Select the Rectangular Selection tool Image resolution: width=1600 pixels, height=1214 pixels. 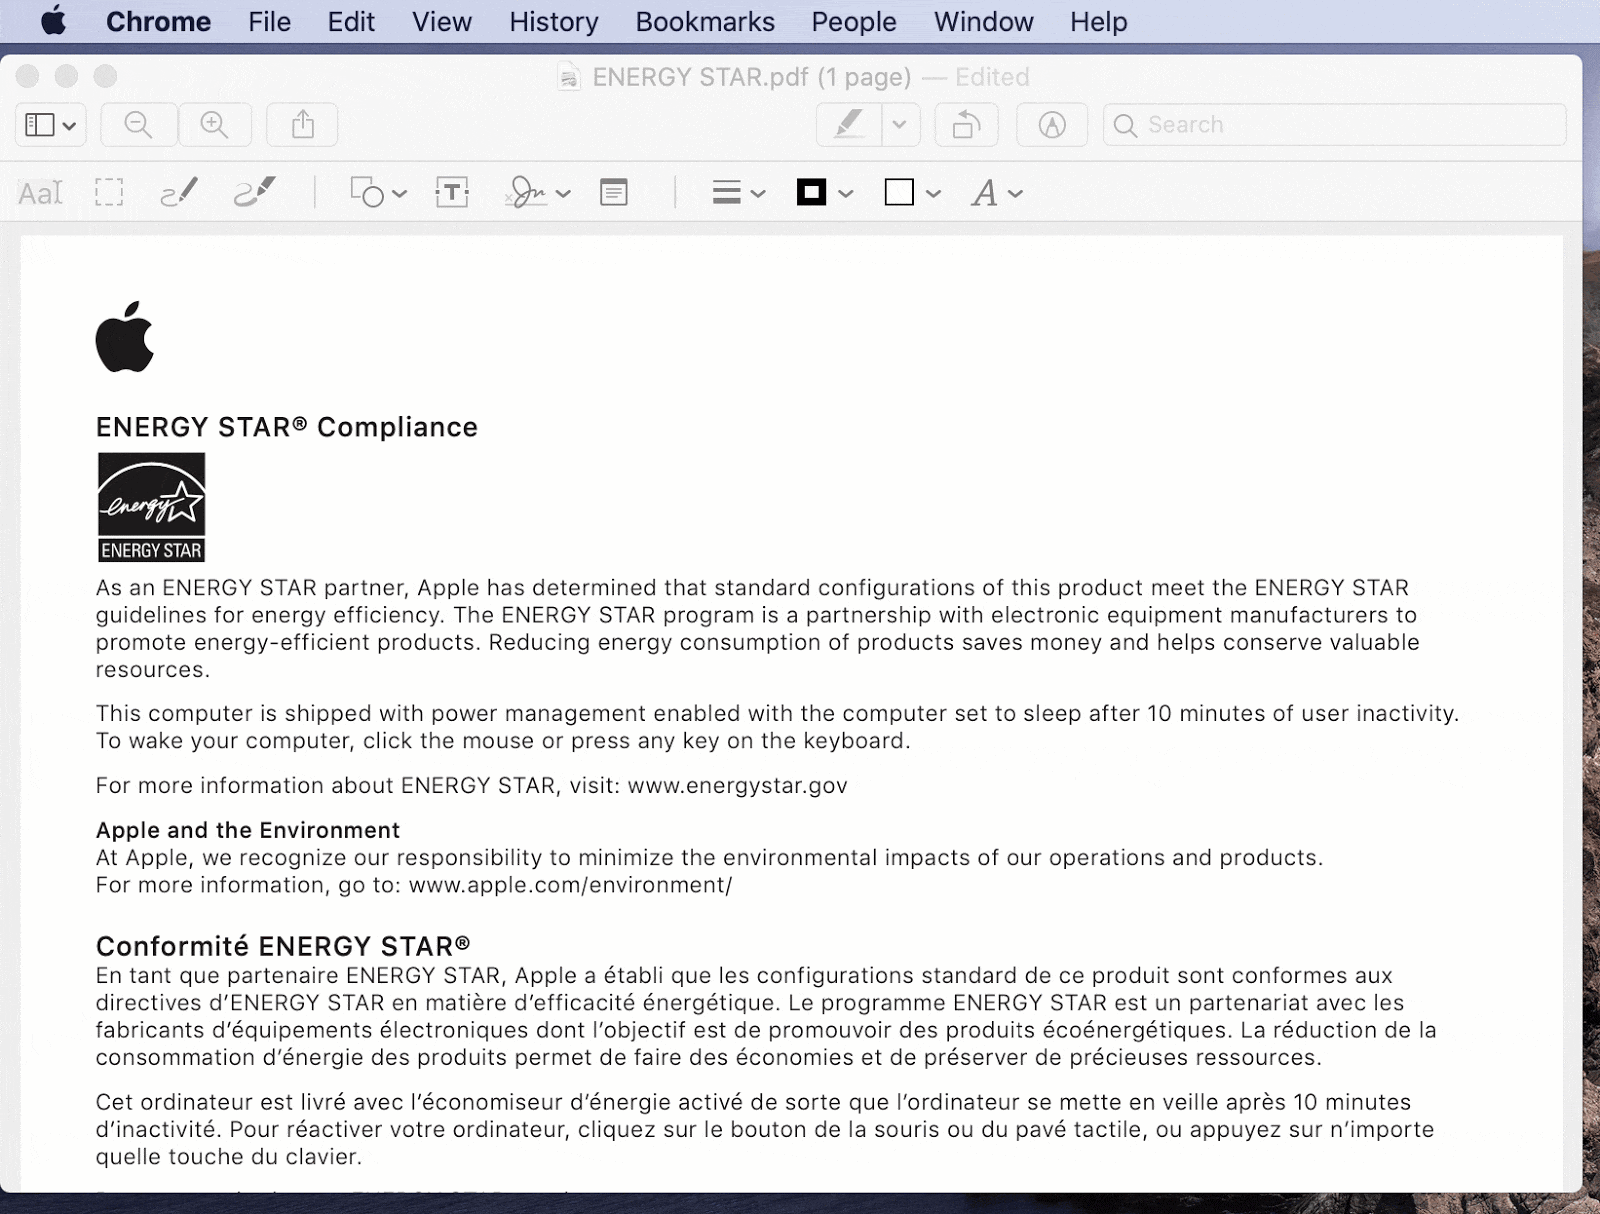point(109,192)
